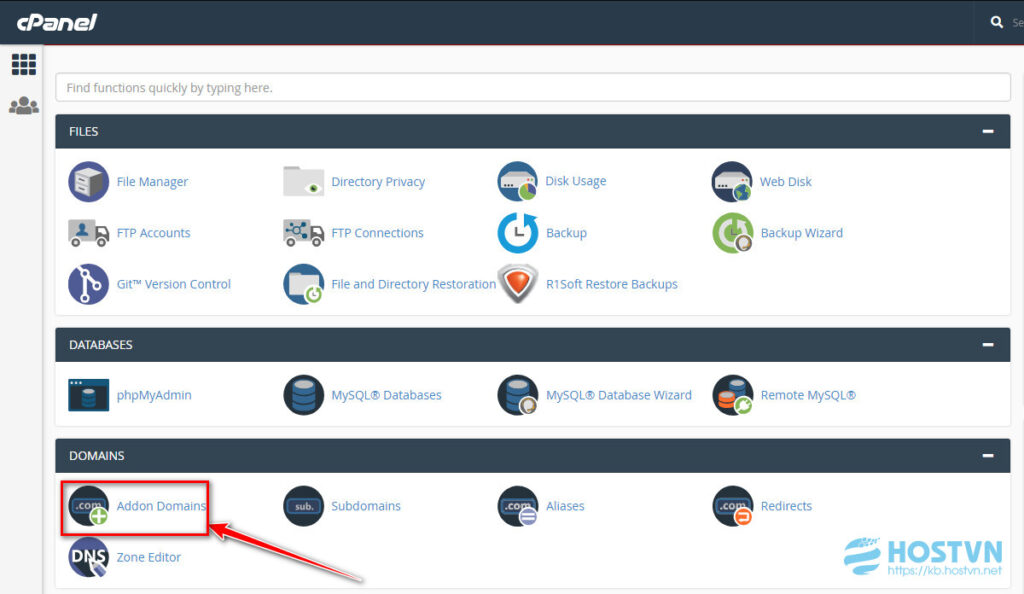Collapse the Files section
Image resolution: width=1024 pixels, height=594 pixels.
pos(987,132)
